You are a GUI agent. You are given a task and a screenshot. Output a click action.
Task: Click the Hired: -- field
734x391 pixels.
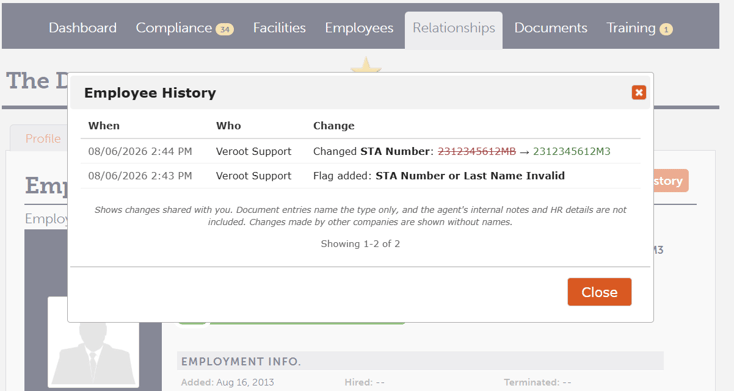click(x=364, y=382)
